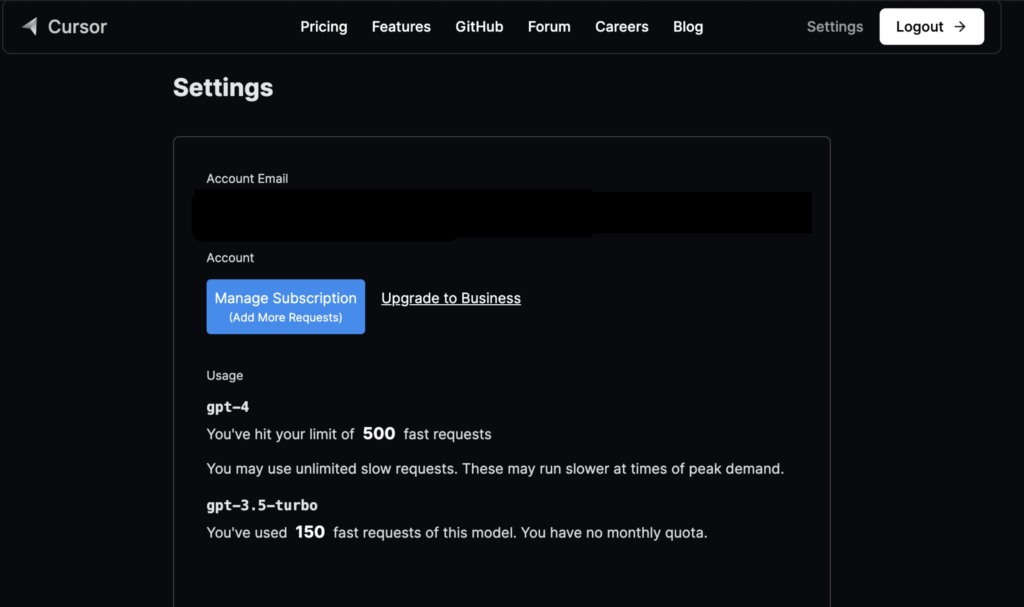Click the gpt-3.5-turbo model heading

click(x=262, y=505)
